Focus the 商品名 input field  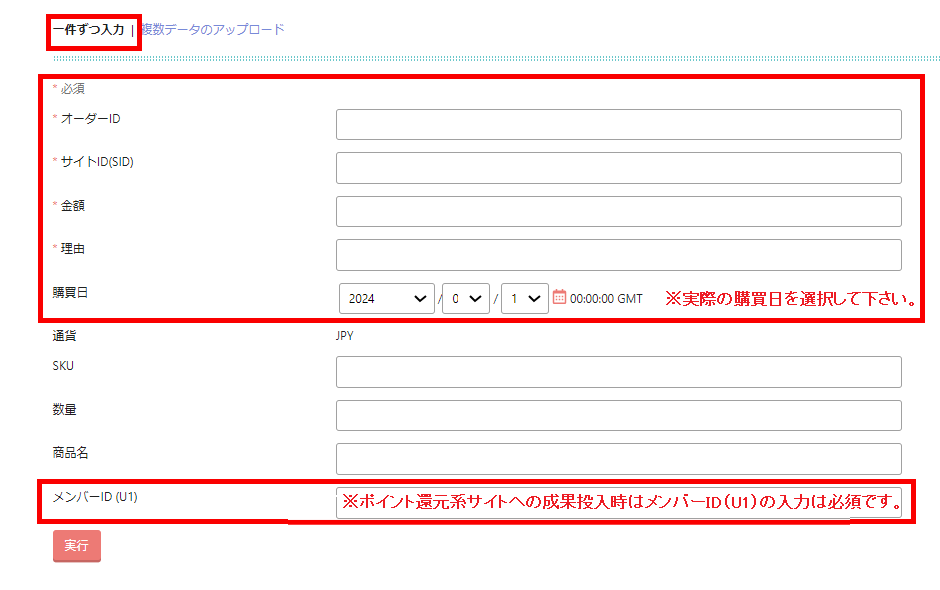618,459
